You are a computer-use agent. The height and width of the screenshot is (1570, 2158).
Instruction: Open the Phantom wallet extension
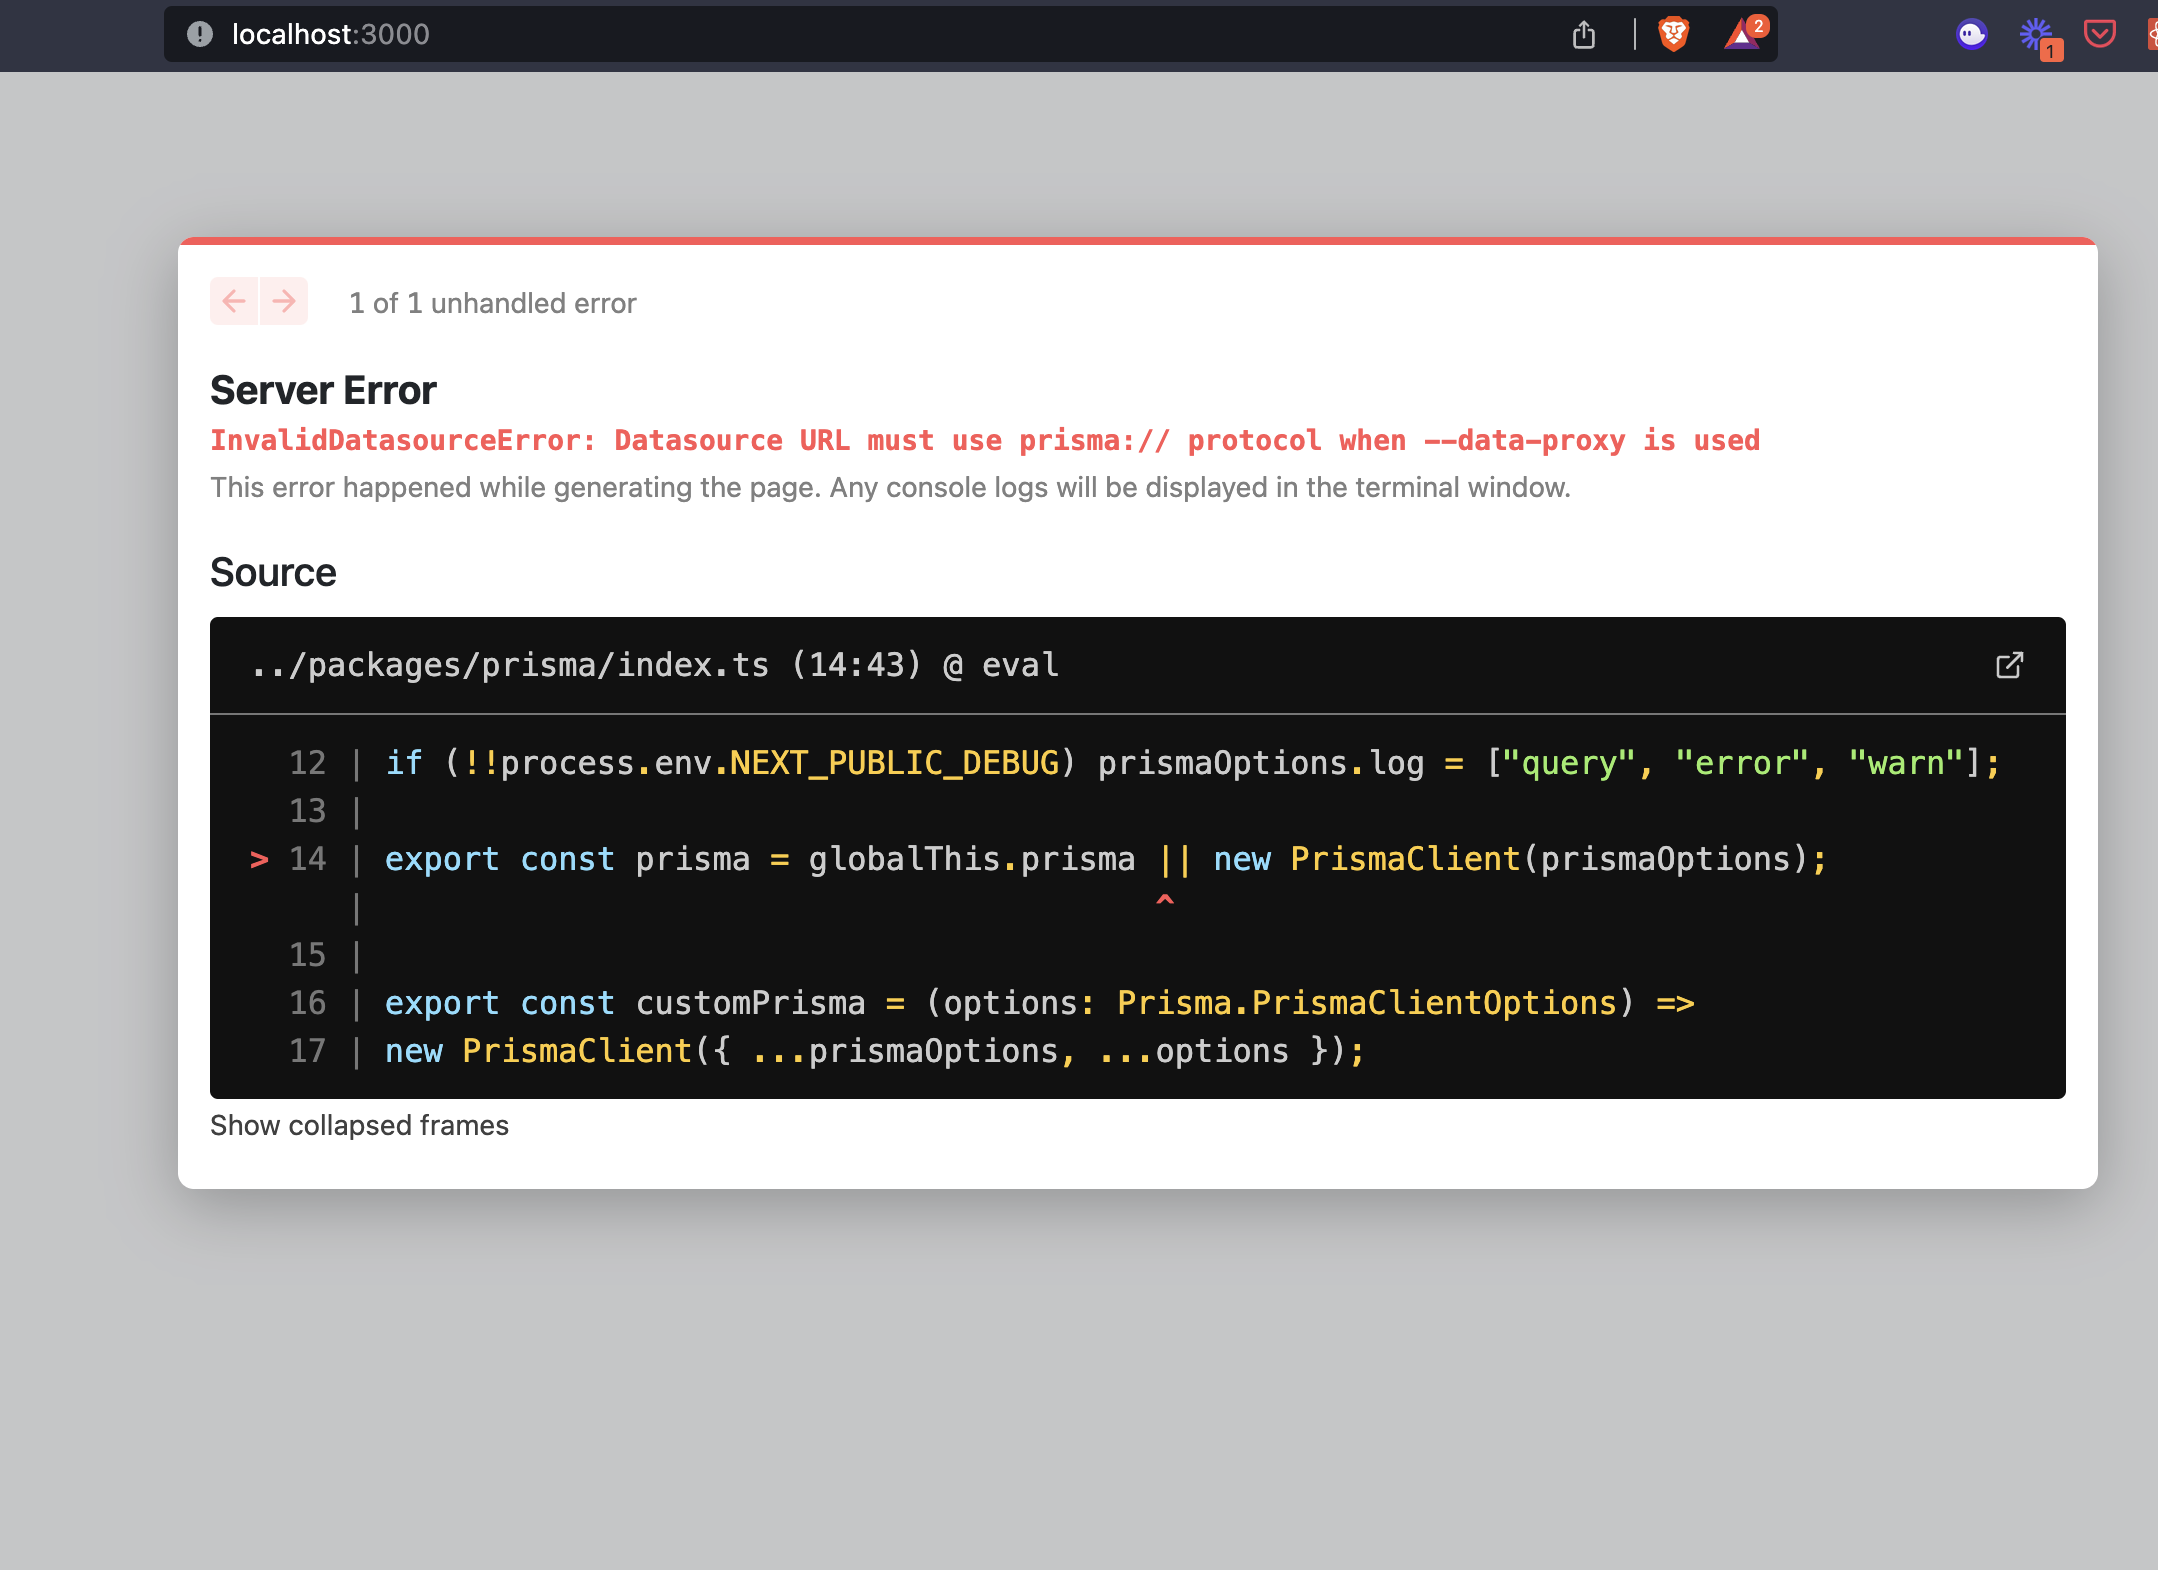1971,35
